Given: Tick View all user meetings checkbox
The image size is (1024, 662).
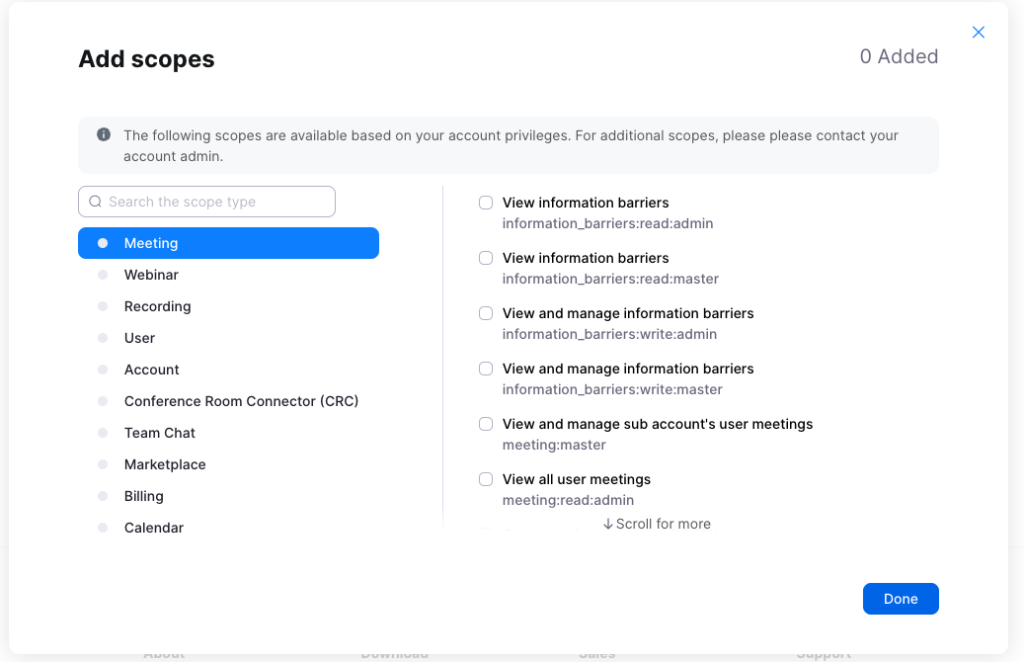Looking at the screenshot, I should (486, 479).
